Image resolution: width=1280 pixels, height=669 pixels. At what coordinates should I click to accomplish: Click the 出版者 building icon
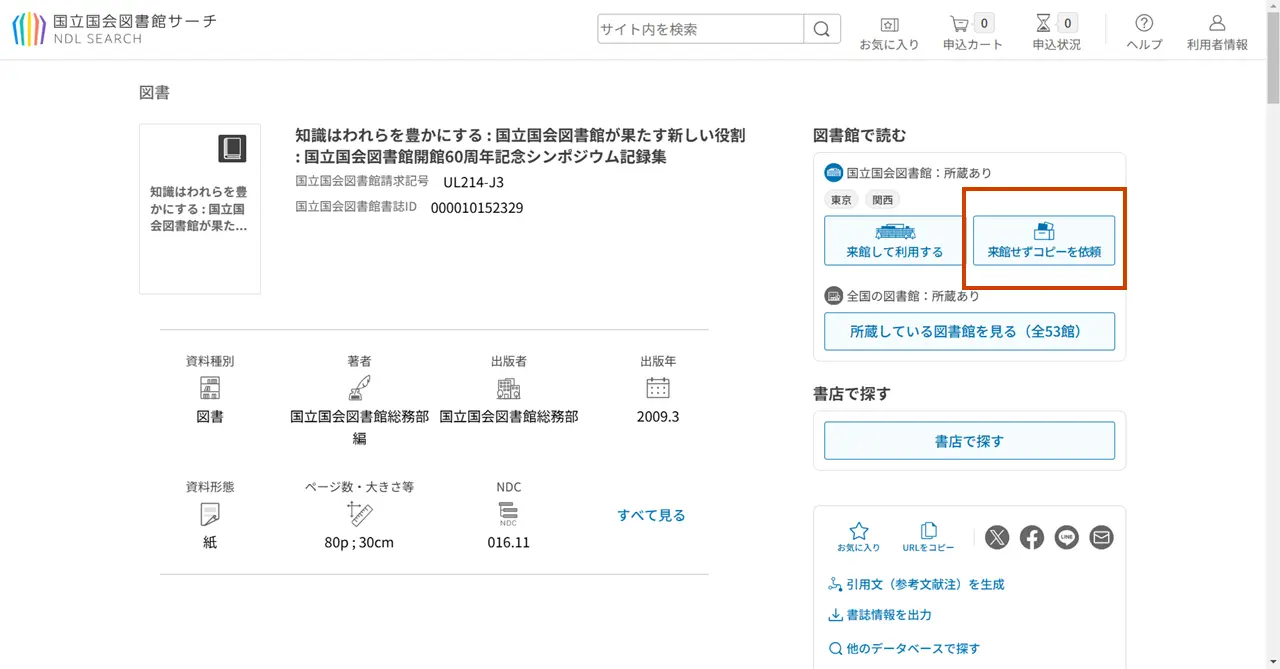point(509,388)
